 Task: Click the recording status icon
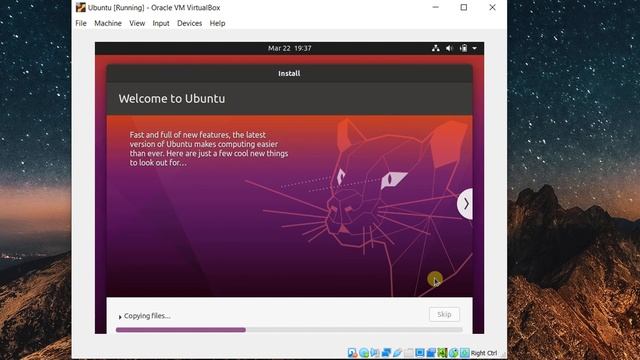pyautogui.click(x=431, y=353)
